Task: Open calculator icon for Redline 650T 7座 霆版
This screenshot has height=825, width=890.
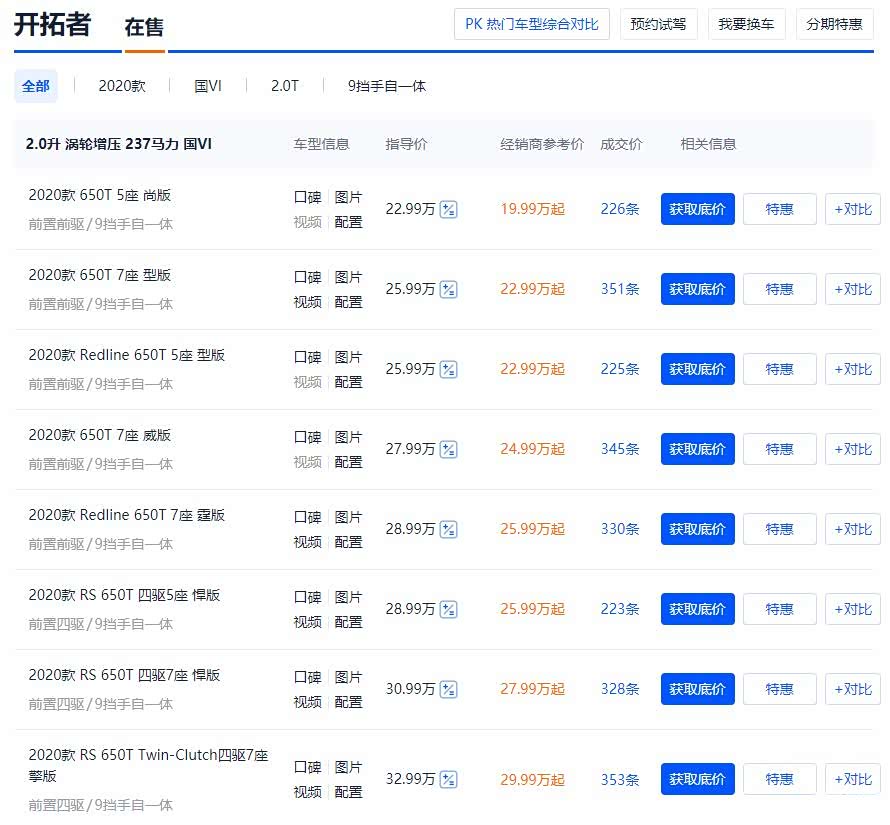Action: pos(448,530)
